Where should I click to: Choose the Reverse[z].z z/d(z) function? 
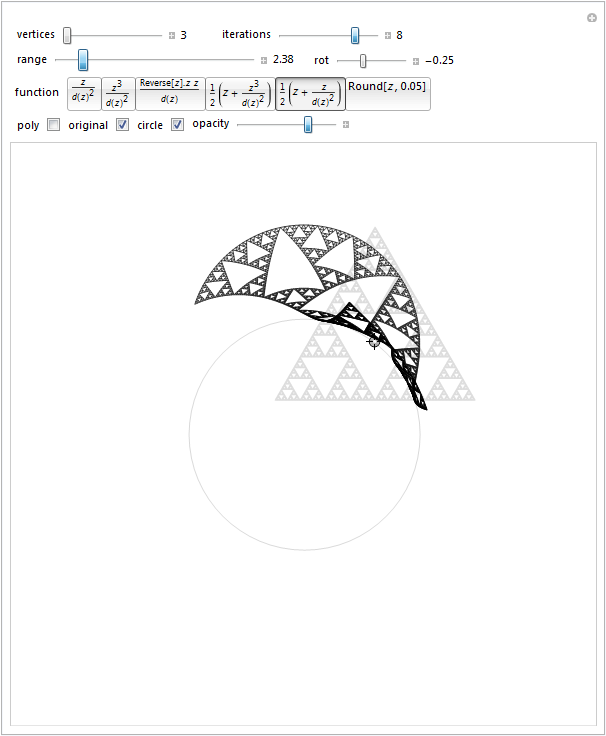[x=170, y=93]
